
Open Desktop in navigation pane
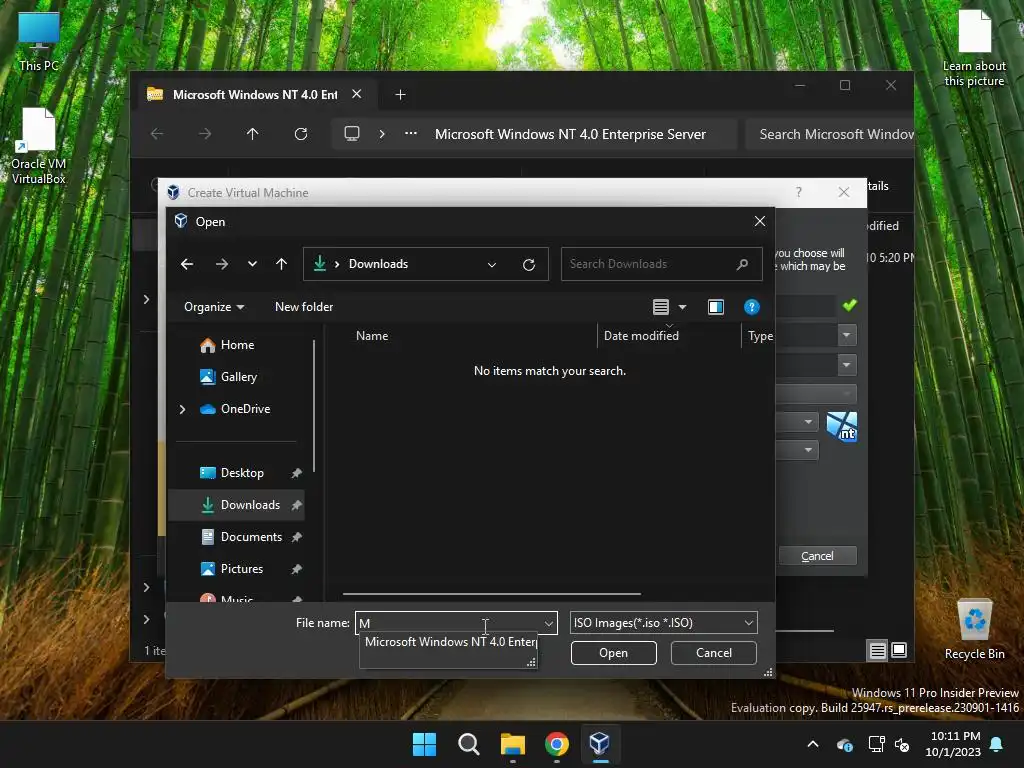(242, 473)
